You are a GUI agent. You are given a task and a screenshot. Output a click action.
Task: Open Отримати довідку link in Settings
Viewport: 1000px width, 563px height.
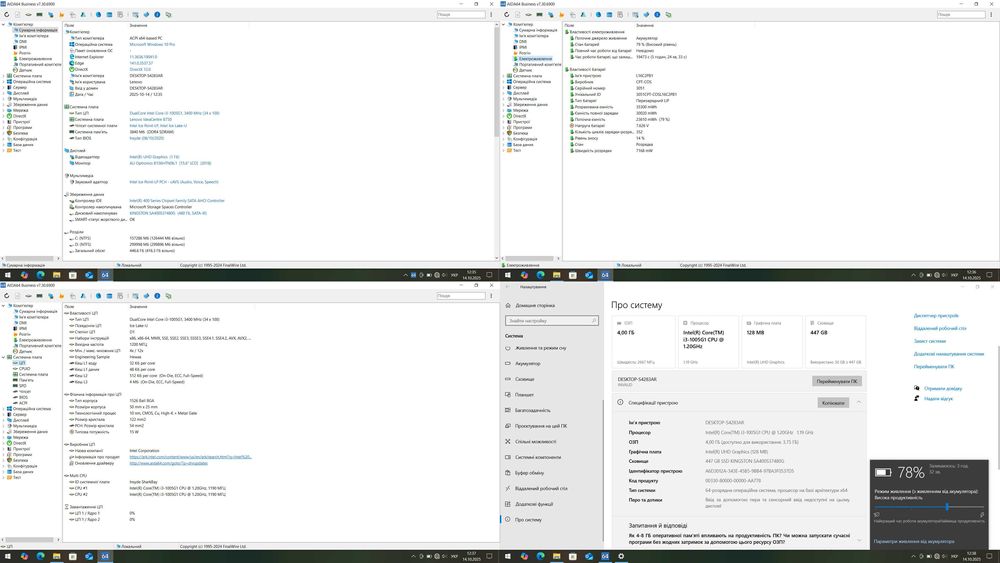943,388
